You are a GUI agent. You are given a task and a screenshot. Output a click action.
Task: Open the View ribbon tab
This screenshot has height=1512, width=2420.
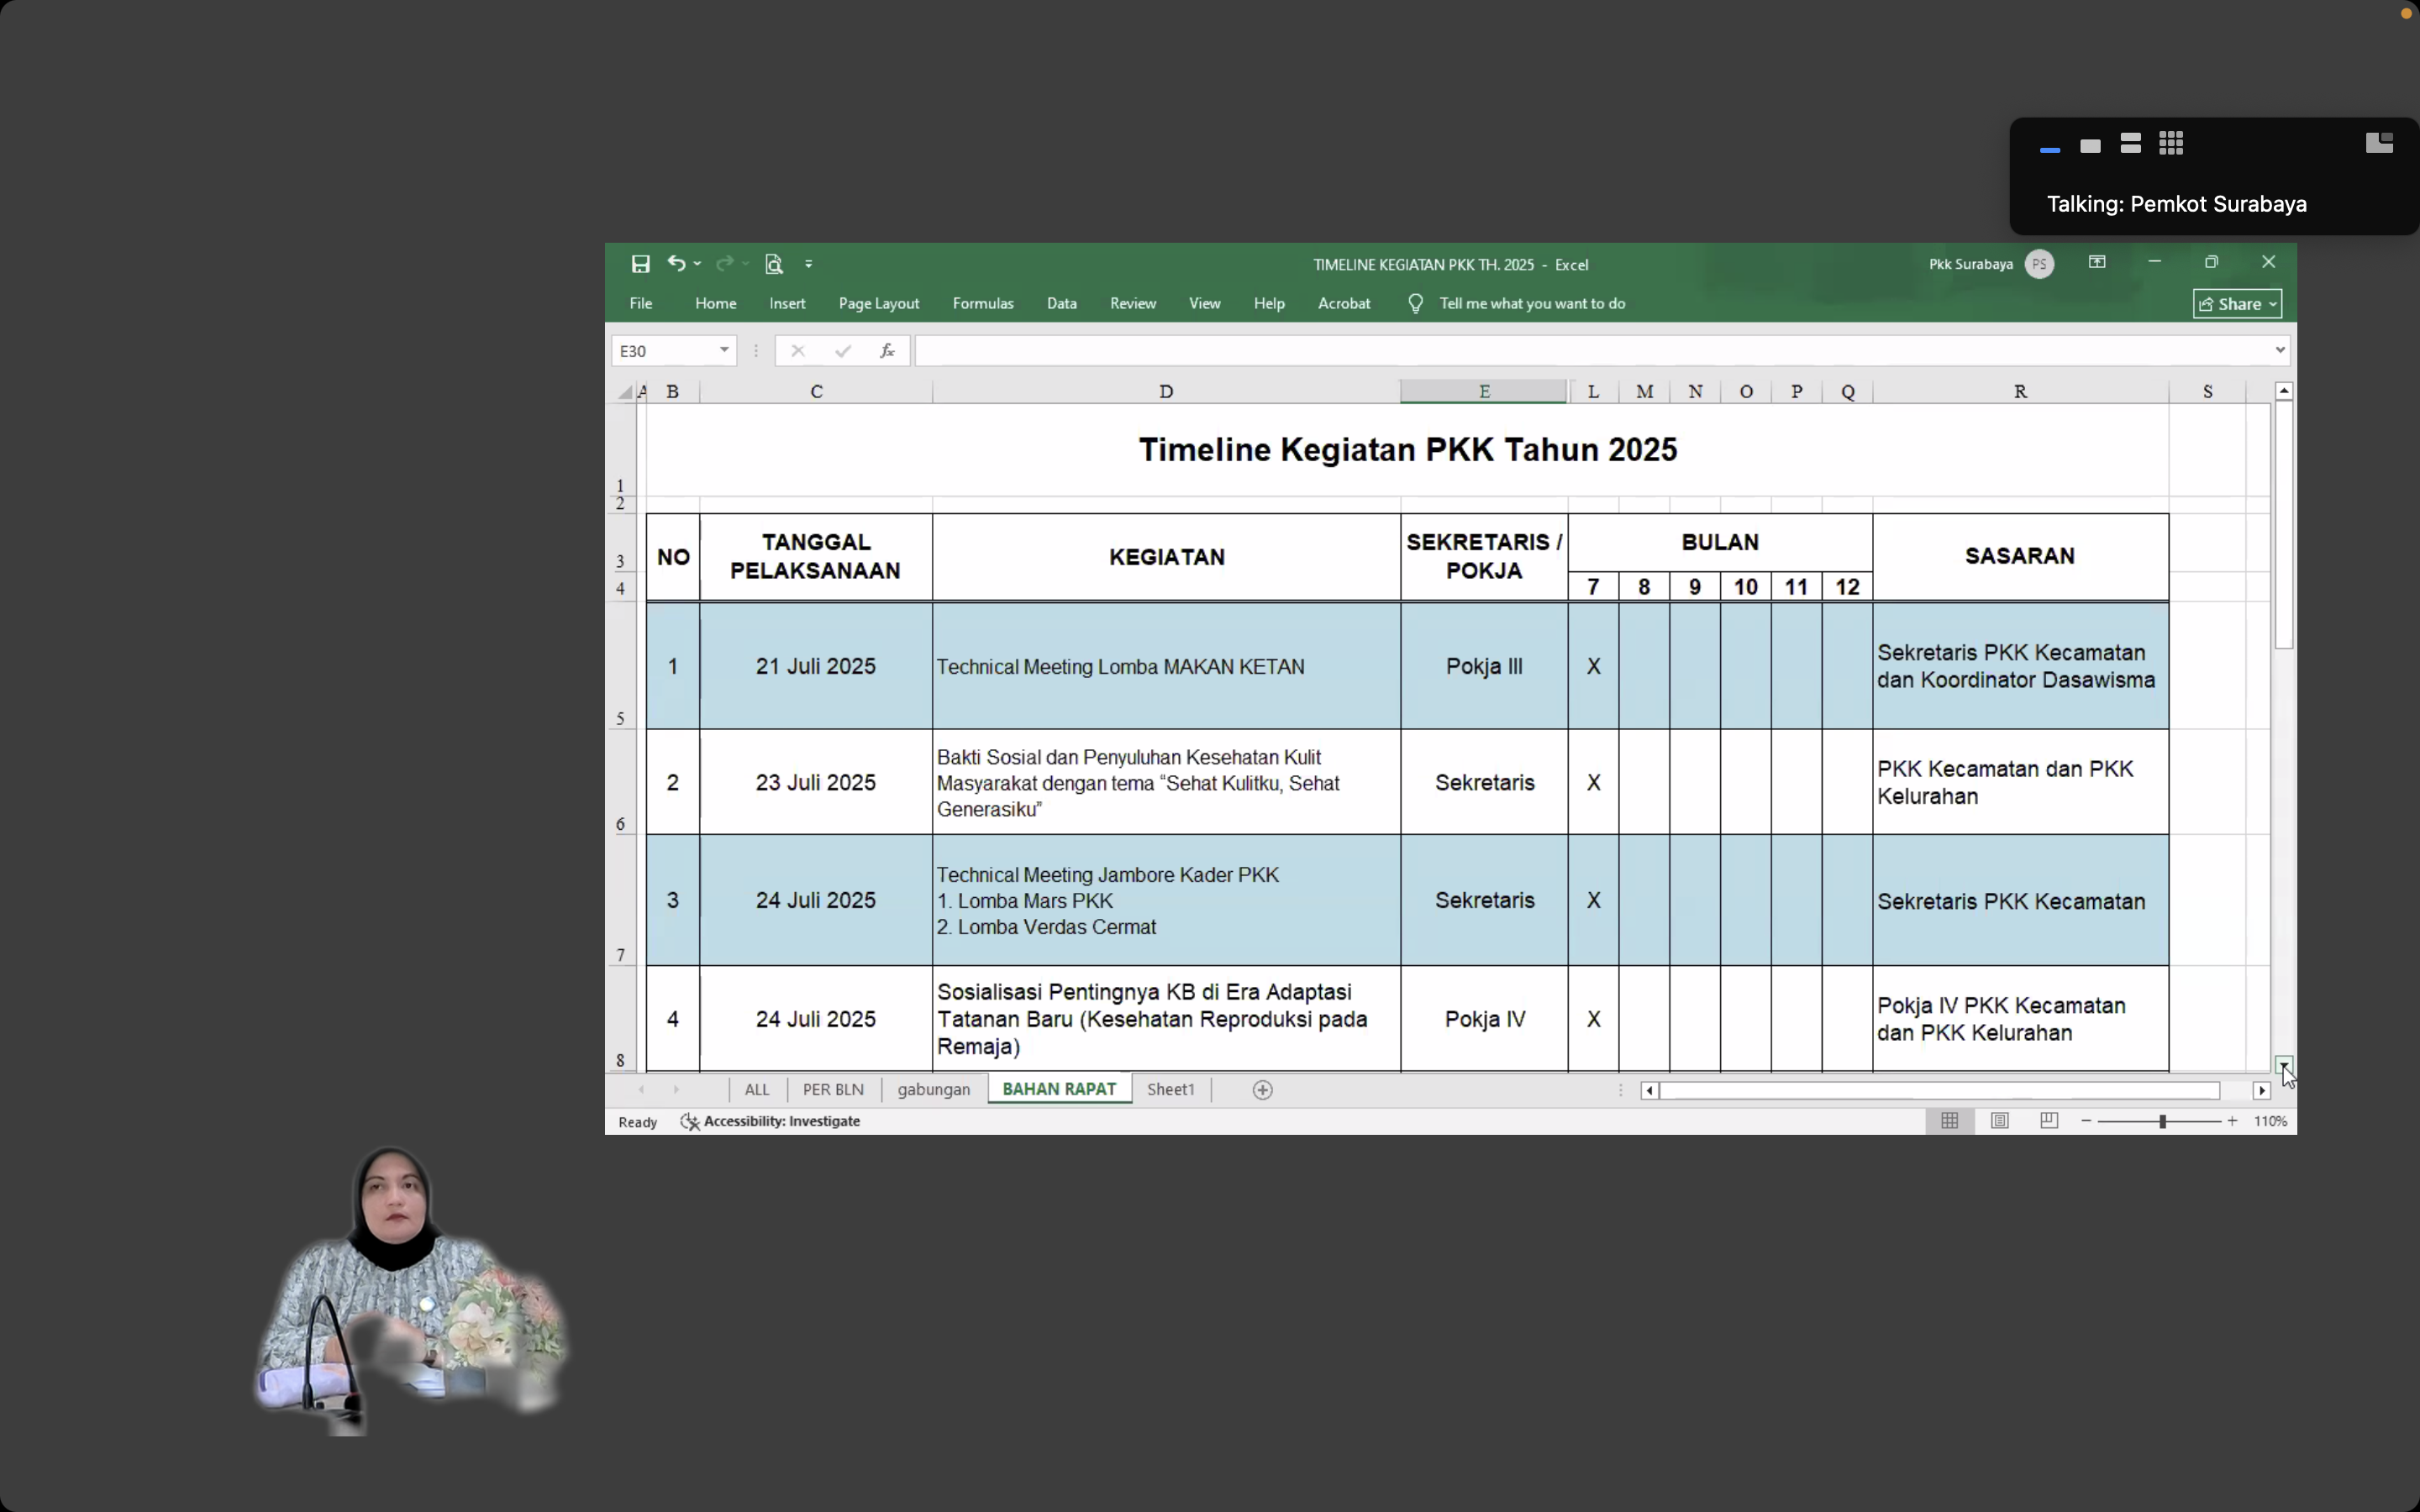1204,303
